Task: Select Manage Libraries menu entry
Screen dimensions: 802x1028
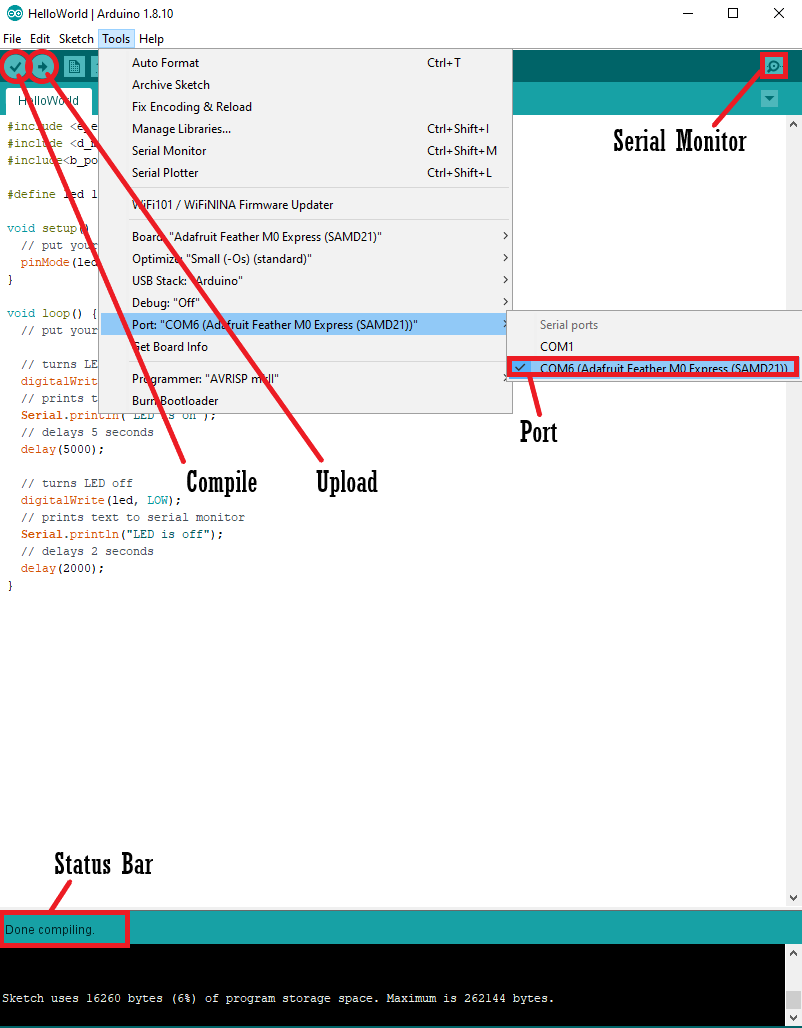Action: click(181, 129)
